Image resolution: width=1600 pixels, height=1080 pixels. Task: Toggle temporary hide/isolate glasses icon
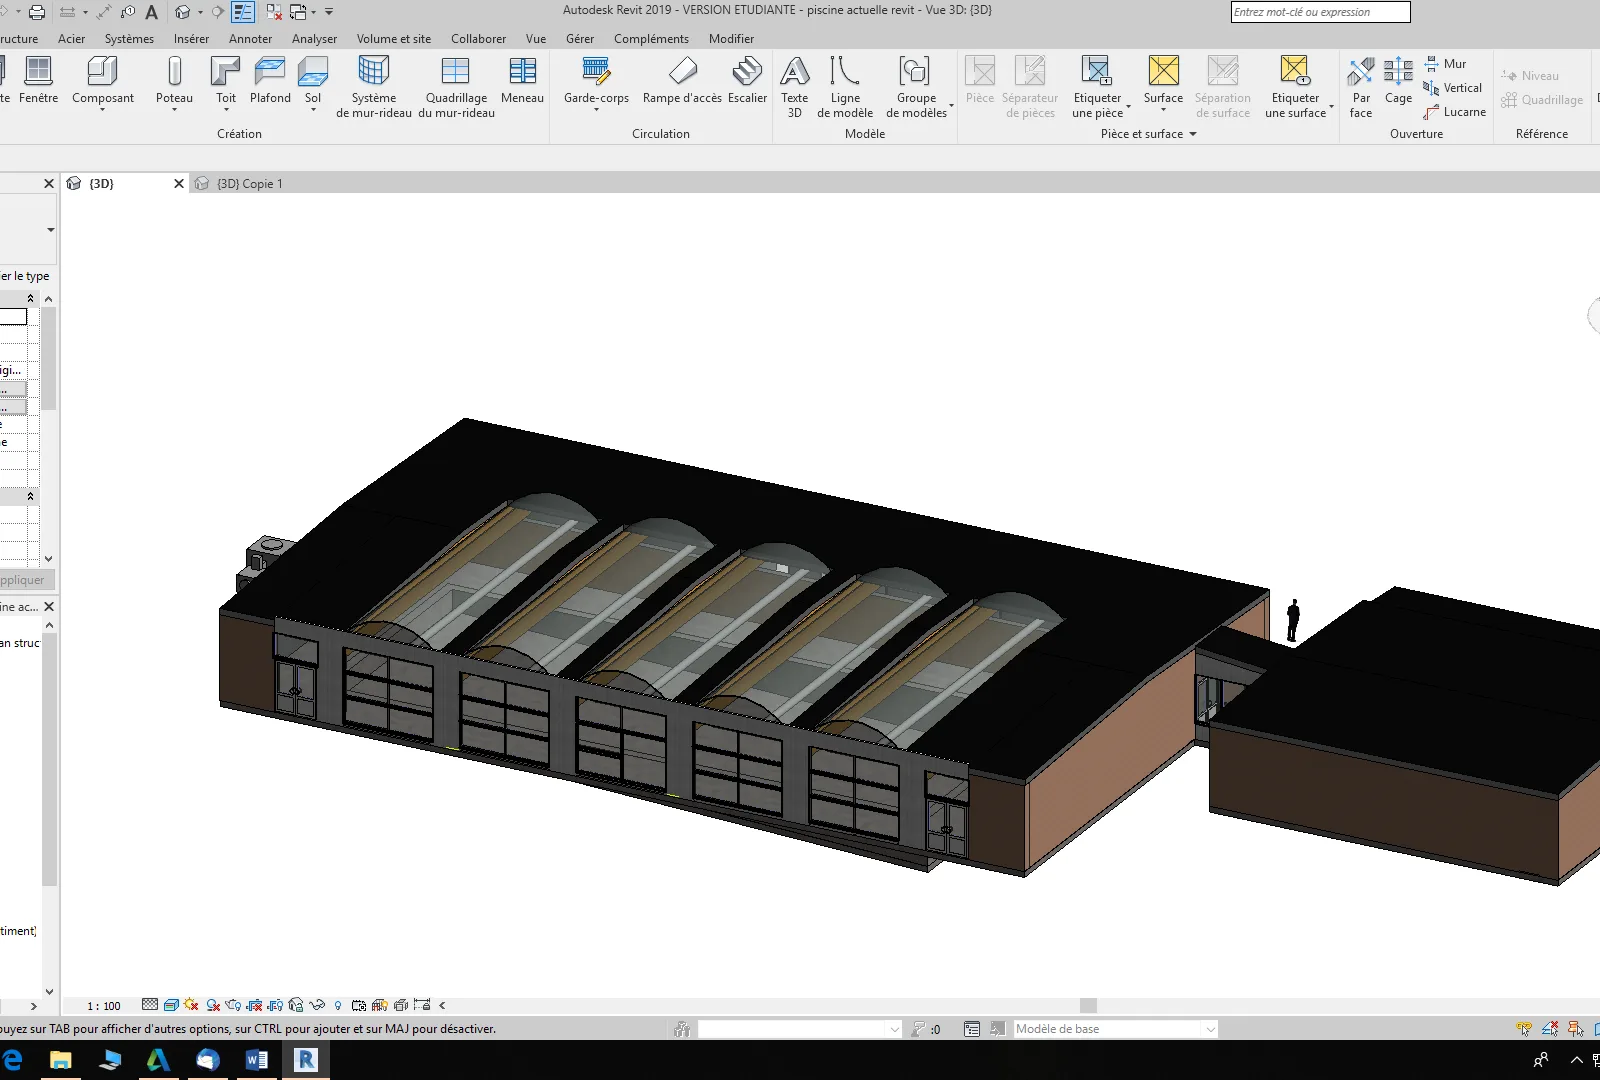click(x=317, y=1005)
